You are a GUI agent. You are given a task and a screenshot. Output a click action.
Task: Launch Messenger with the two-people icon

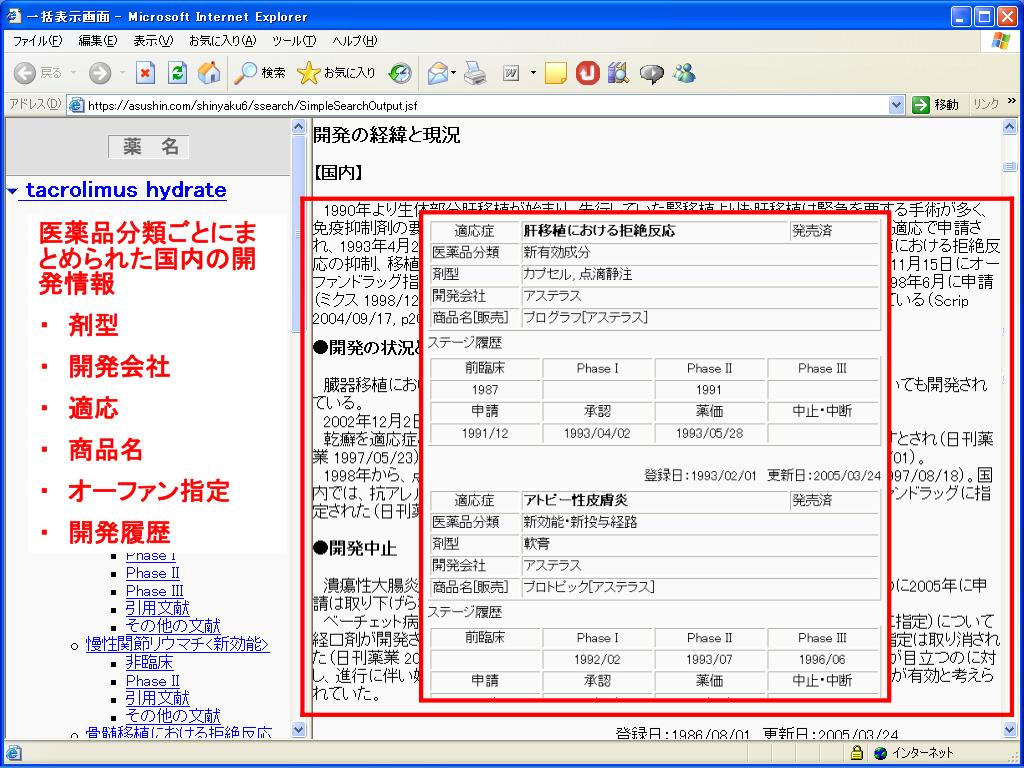tap(684, 73)
